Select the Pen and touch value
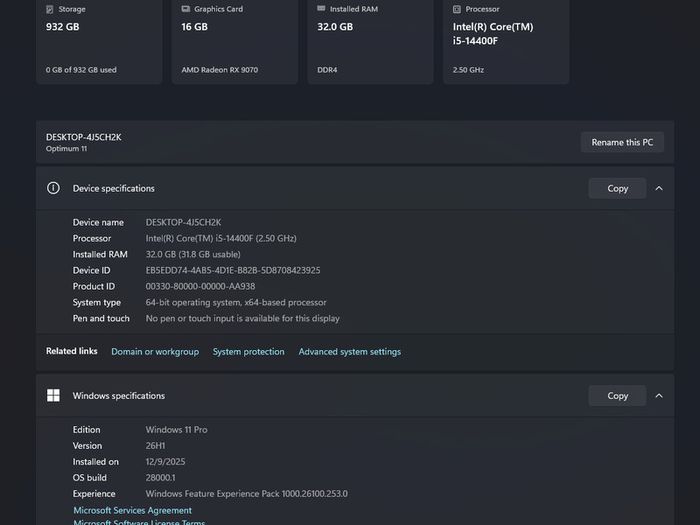 (x=242, y=318)
